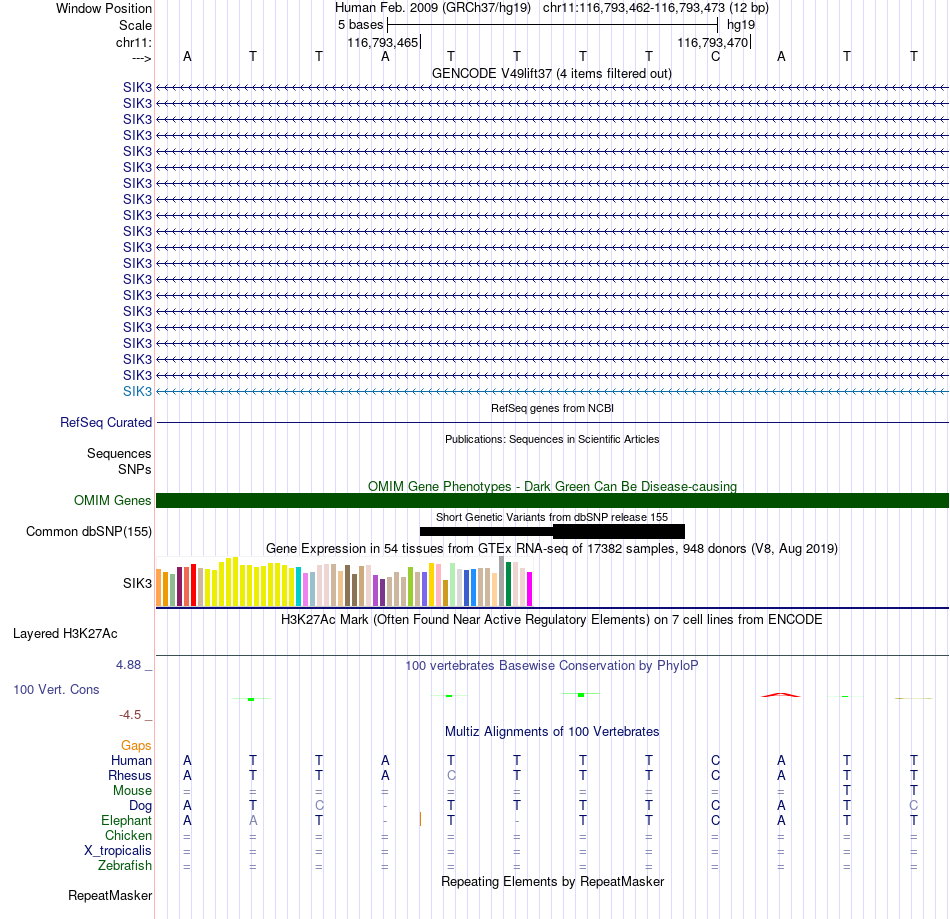Click the 116,793,465 position marker
This screenshot has width=950, height=919.
[x=383, y=42]
